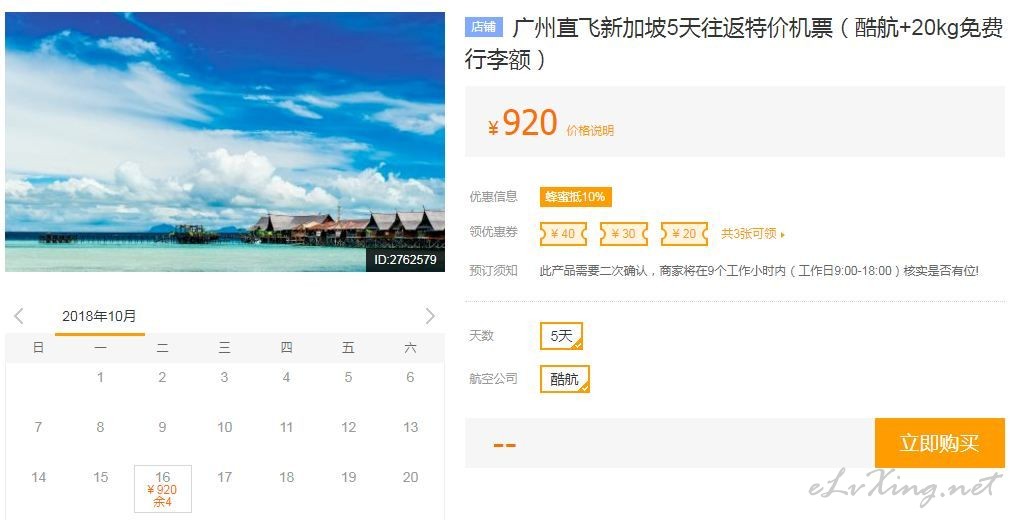The image size is (1013, 520).
Task: Click date 20 in the calendar
Action: point(410,477)
